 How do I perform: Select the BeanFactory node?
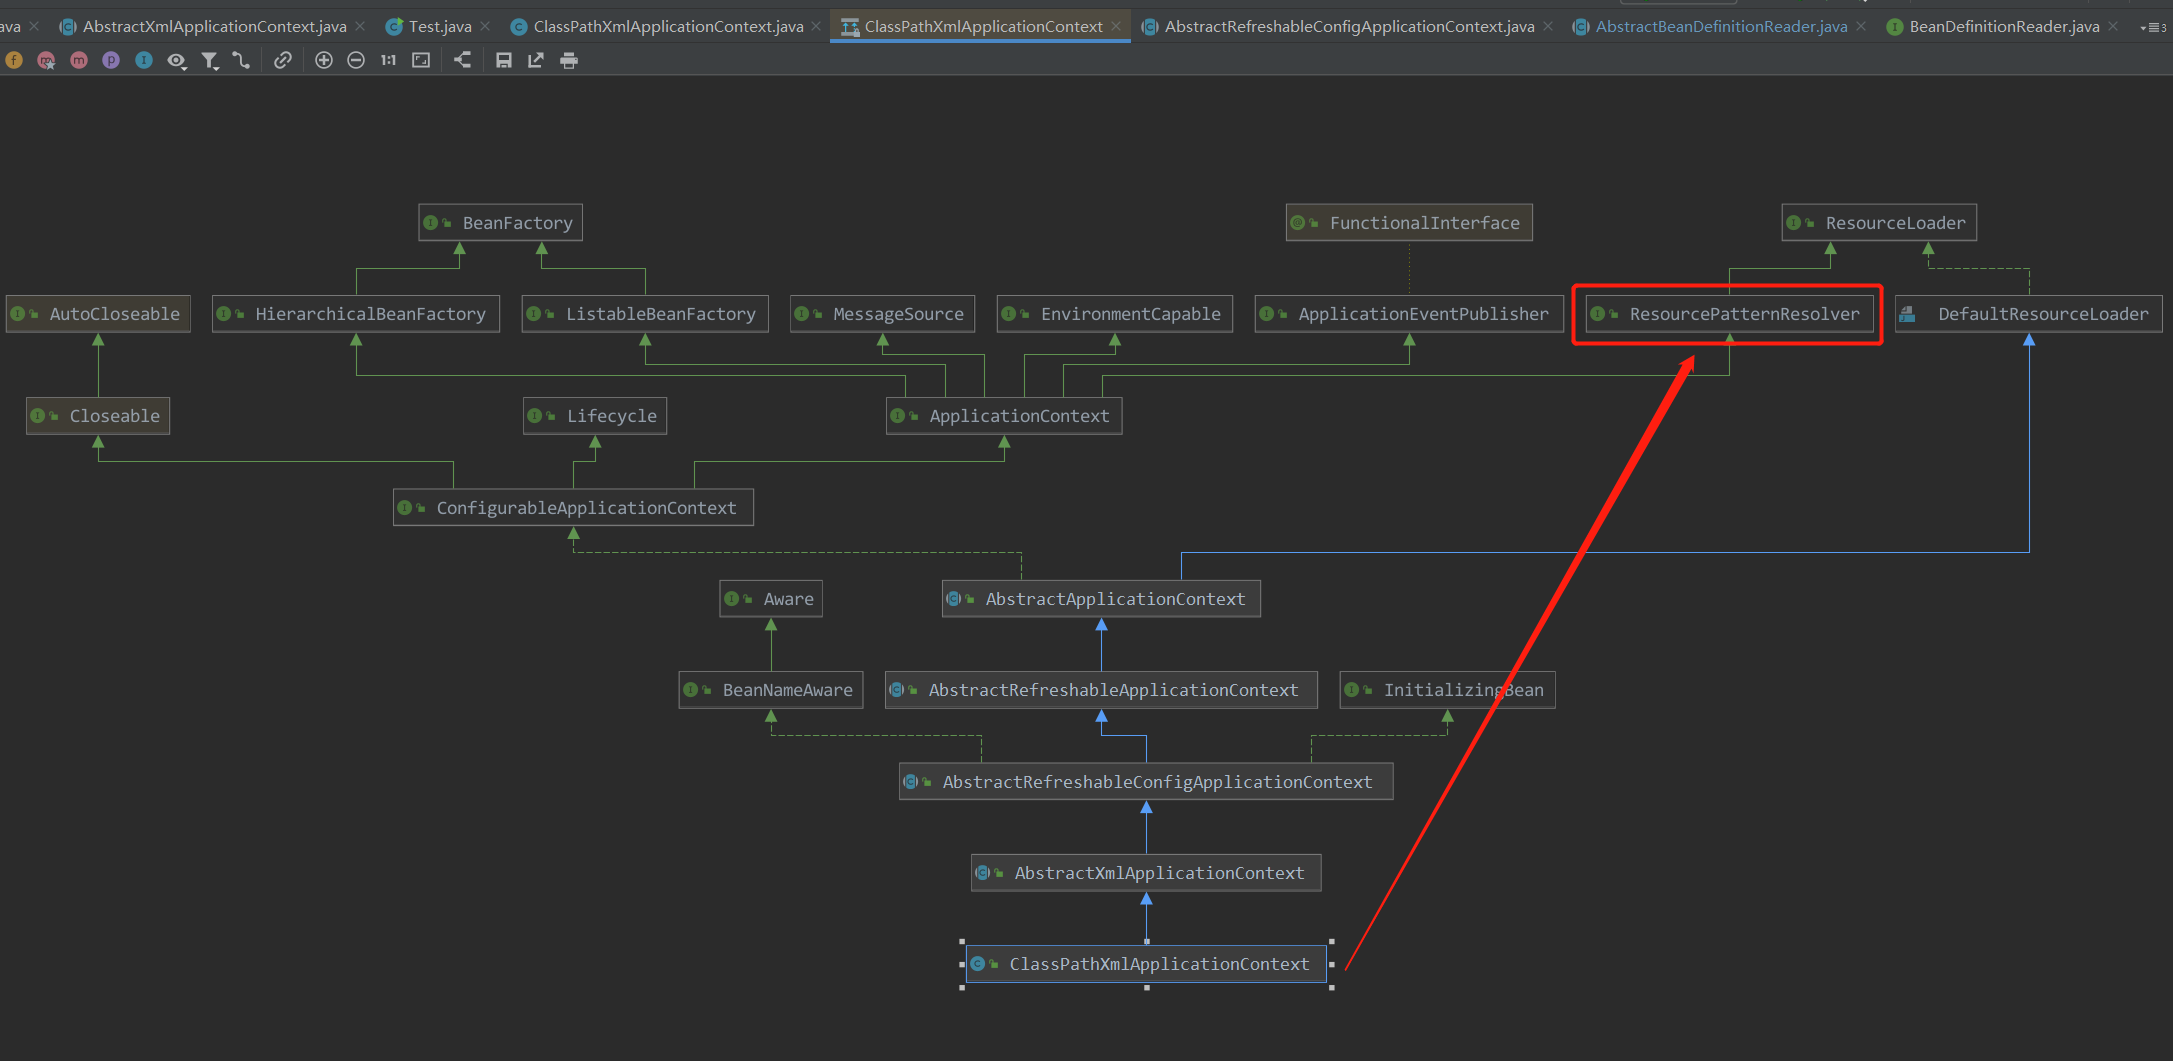(500, 223)
